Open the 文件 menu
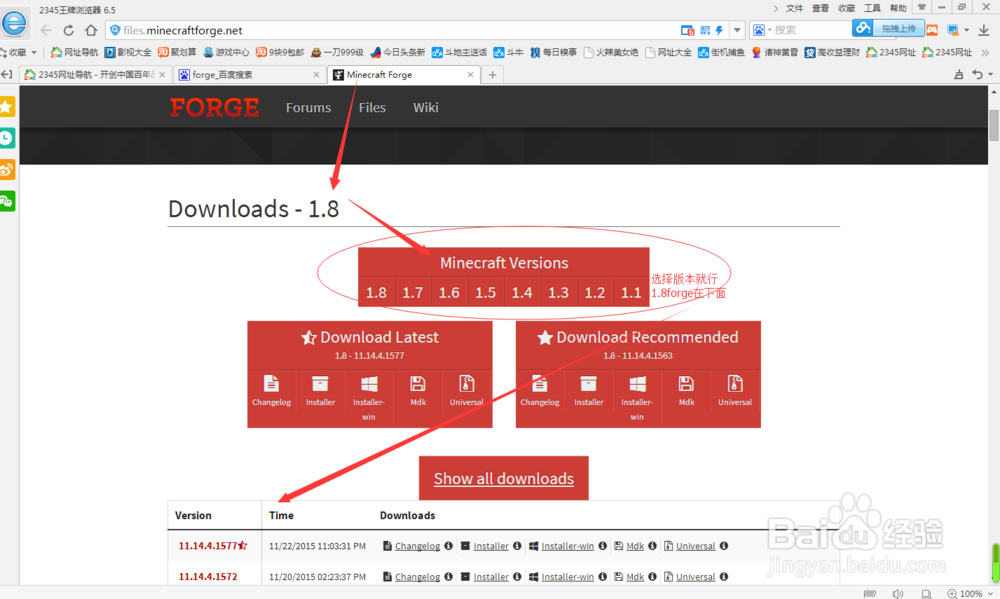 click(794, 8)
